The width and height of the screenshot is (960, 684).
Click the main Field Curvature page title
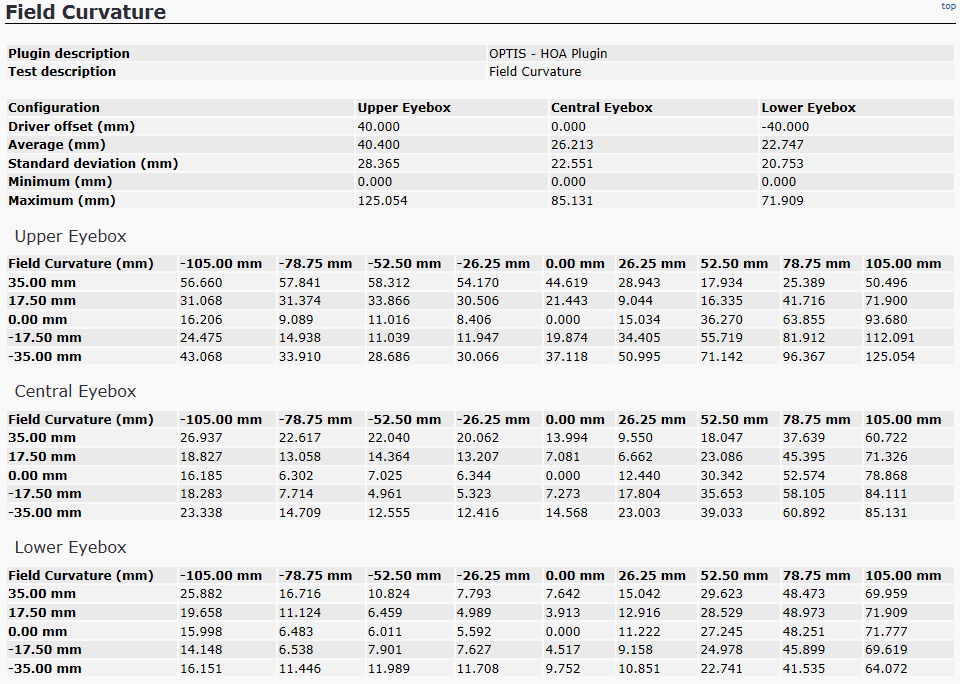(86, 12)
